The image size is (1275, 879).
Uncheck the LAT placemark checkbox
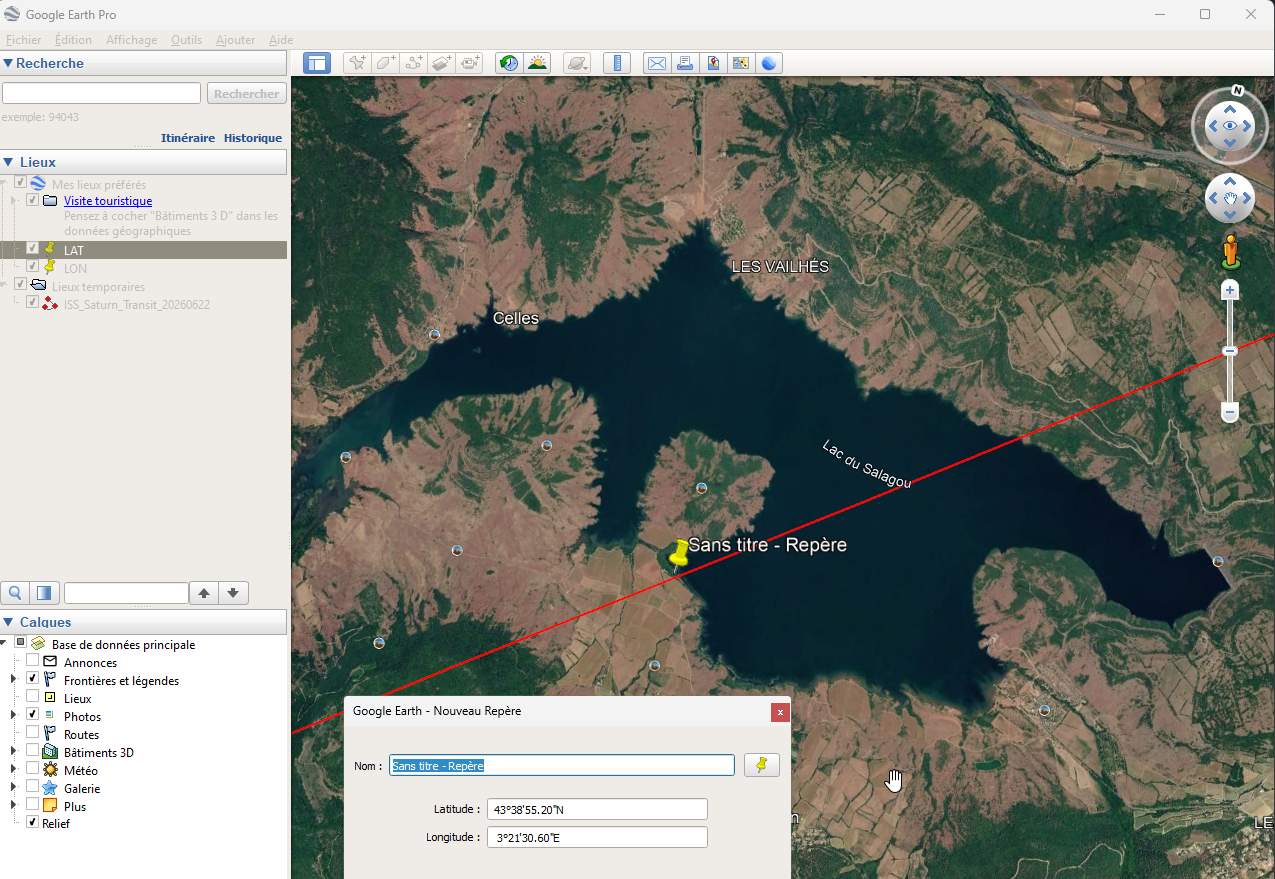pyautogui.click(x=33, y=248)
